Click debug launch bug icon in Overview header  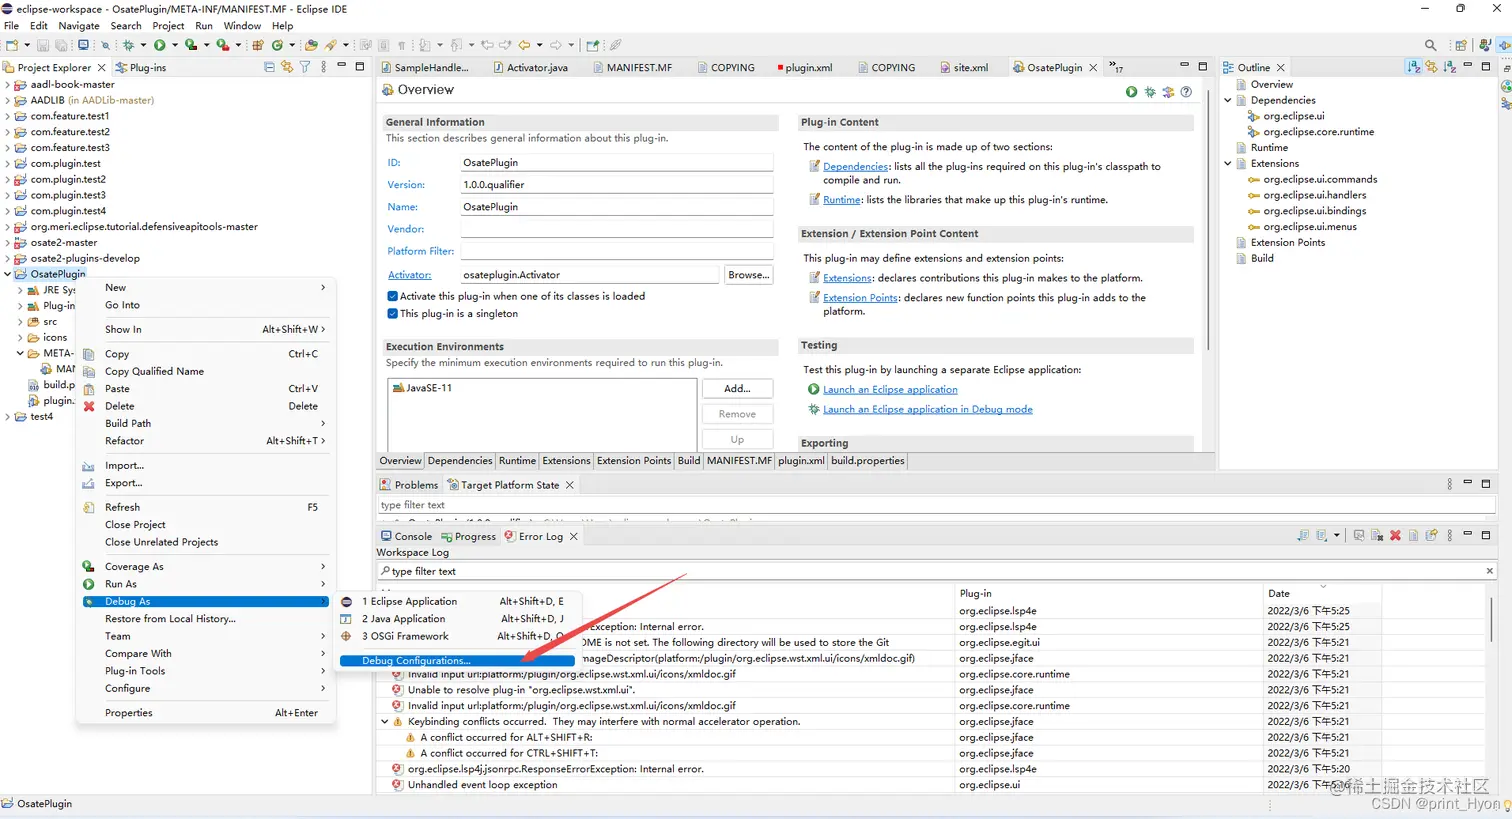click(x=1150, y=92)
